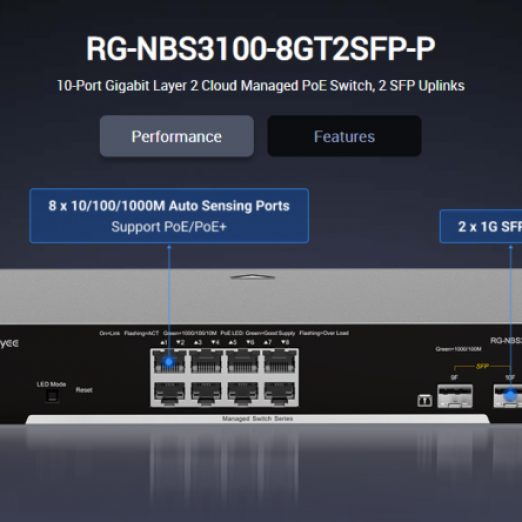Click the RG-NBS3100-8GT2SFP-P title
522x522 pixels.
pos(261,49)
